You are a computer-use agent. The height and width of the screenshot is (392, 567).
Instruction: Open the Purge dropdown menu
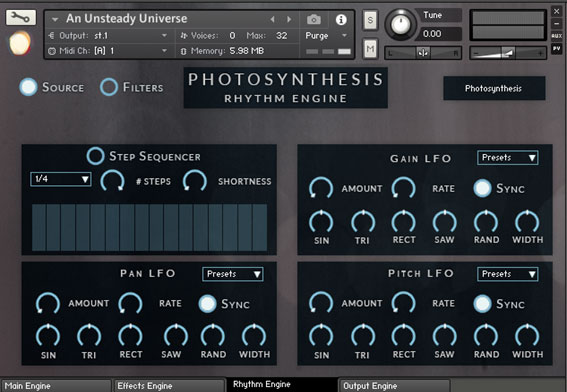click(326, 35)
